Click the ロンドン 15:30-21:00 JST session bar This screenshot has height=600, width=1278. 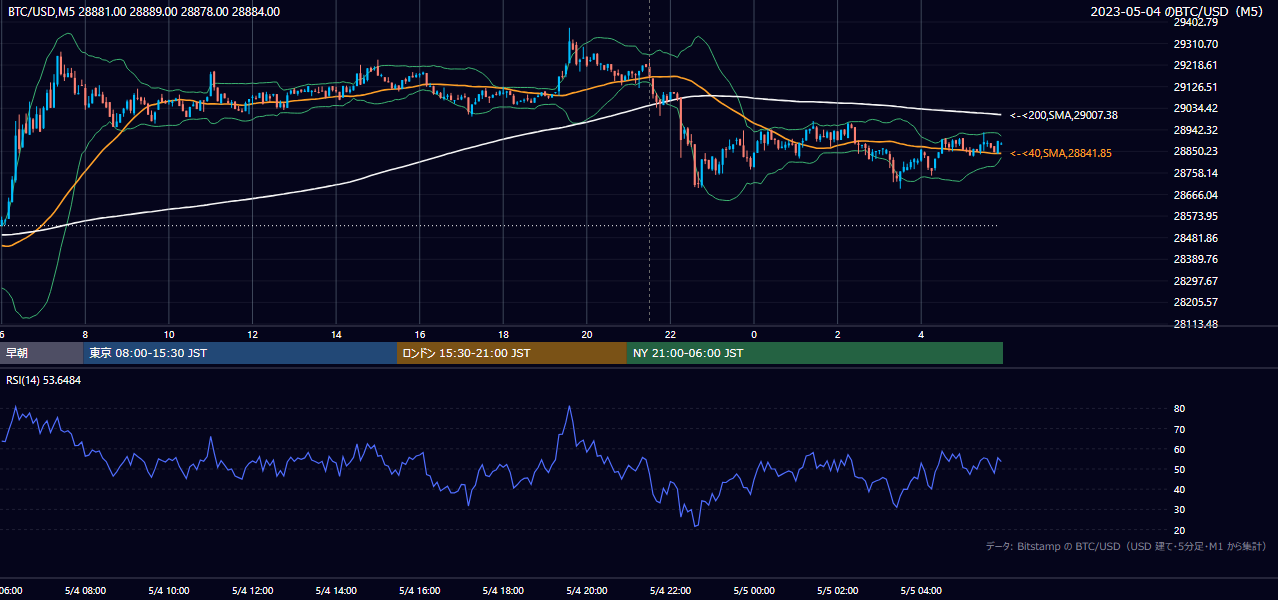point(512,353)
